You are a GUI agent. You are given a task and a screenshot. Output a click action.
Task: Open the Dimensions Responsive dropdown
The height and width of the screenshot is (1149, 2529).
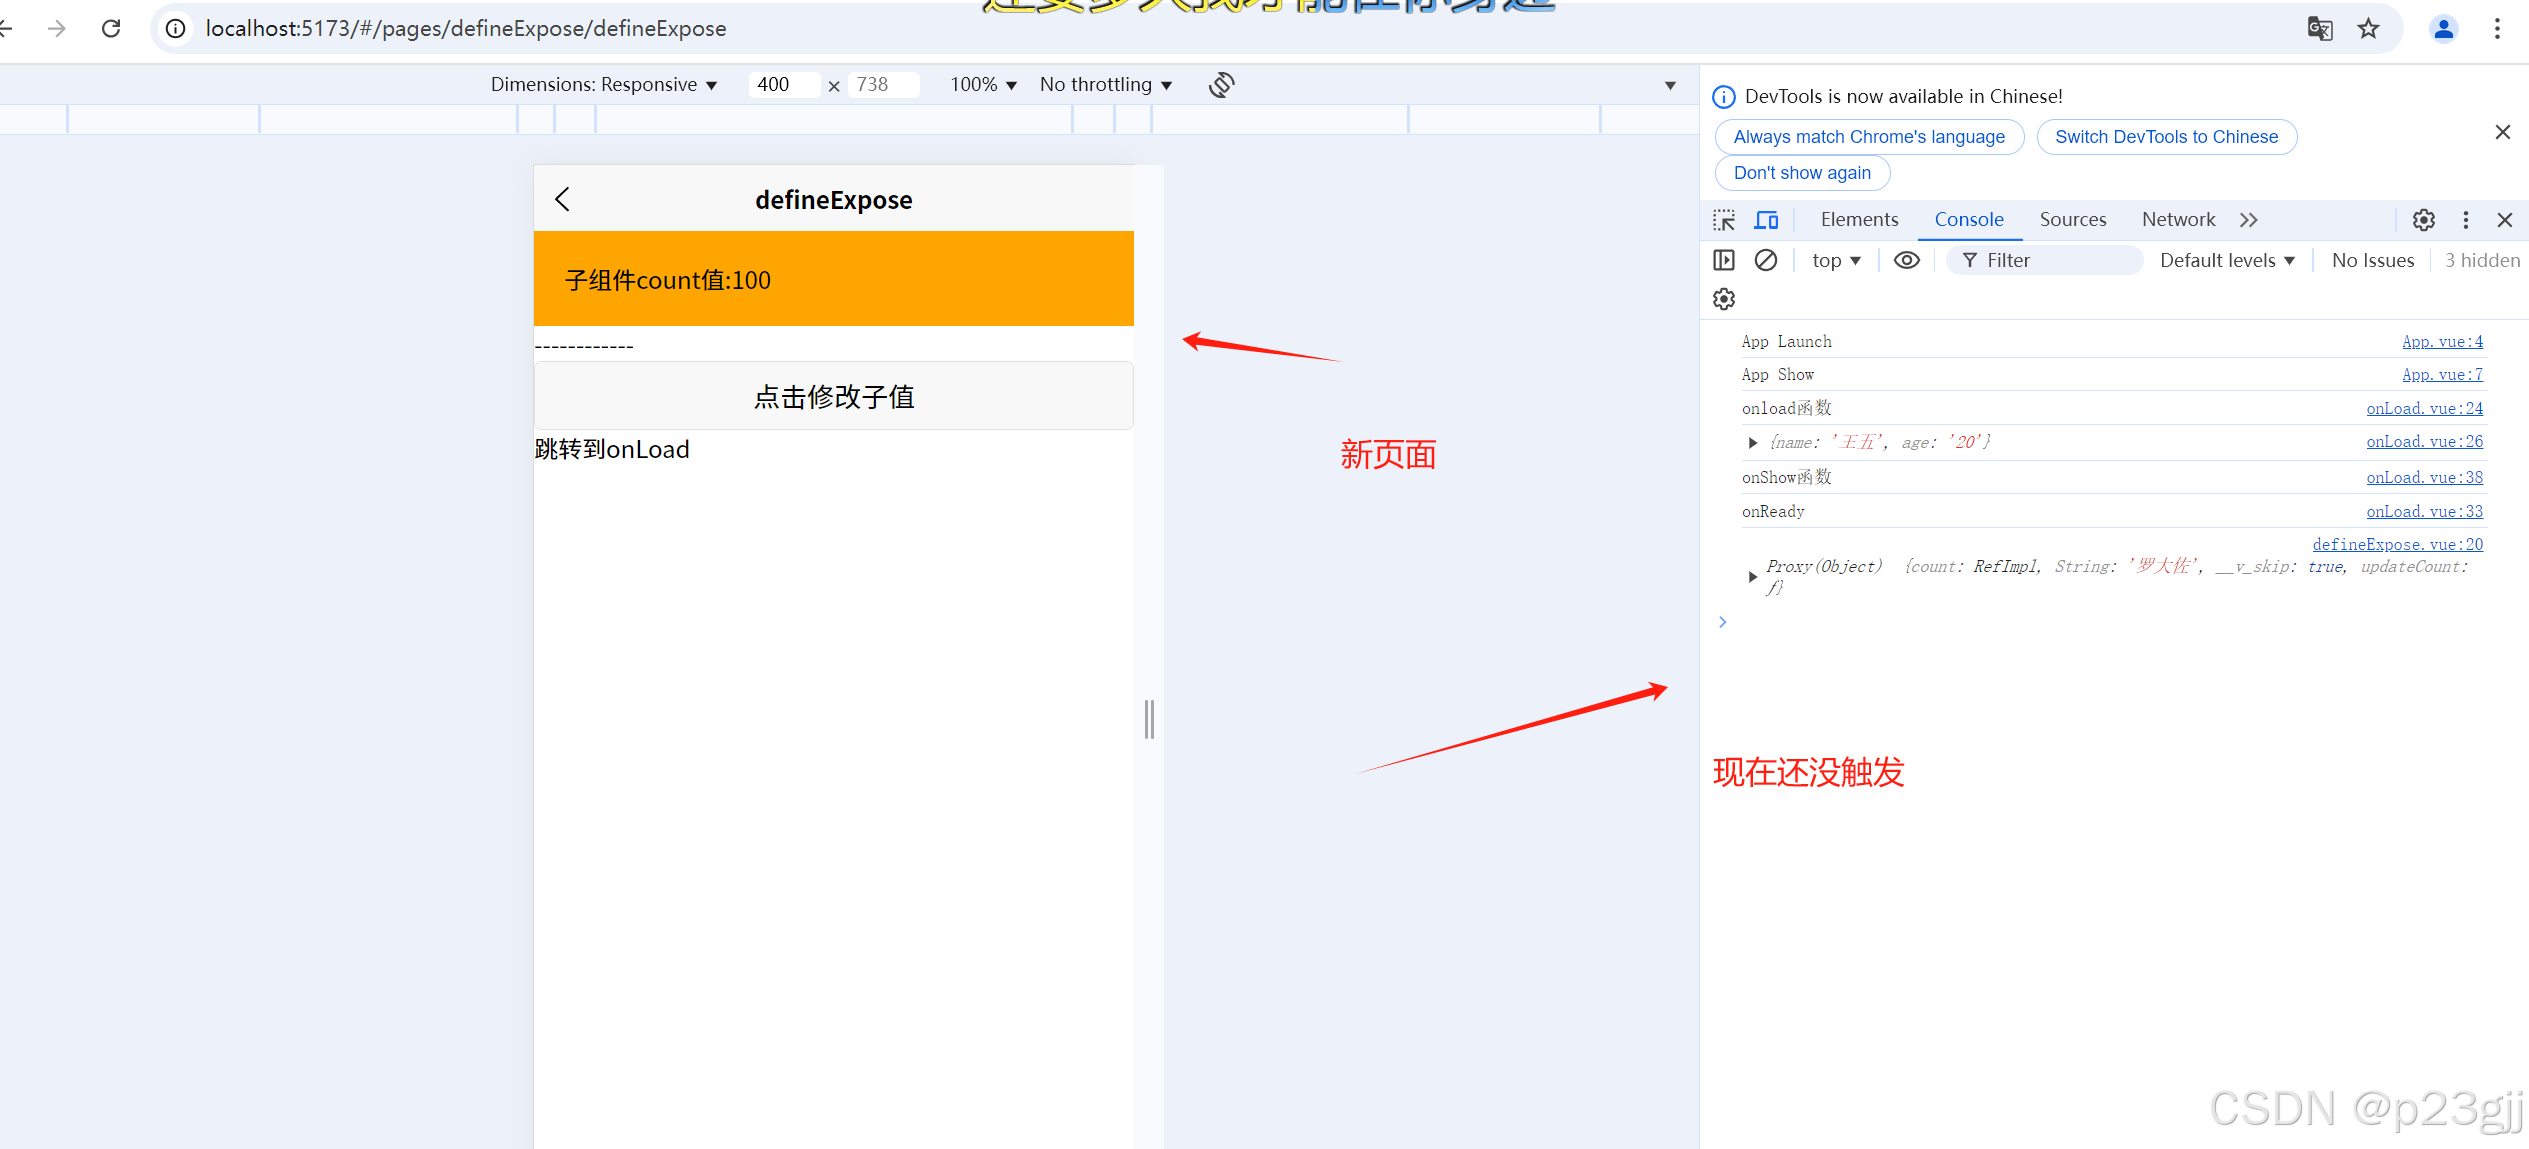(603, 85)
